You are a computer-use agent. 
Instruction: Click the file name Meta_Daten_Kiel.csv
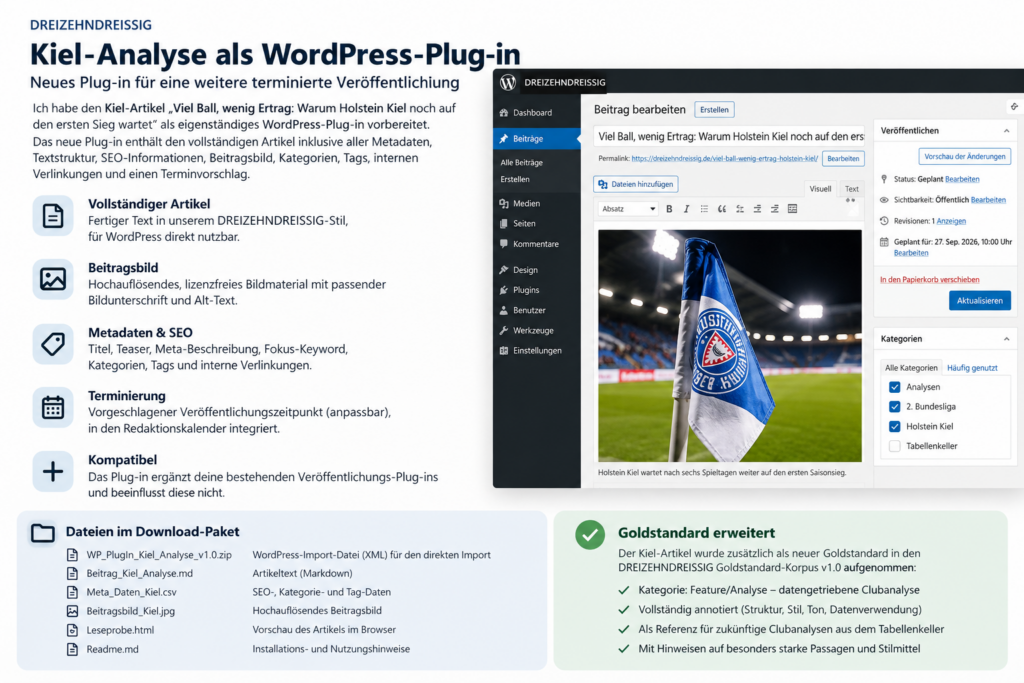pyautogui.click(x=131, y=592)
